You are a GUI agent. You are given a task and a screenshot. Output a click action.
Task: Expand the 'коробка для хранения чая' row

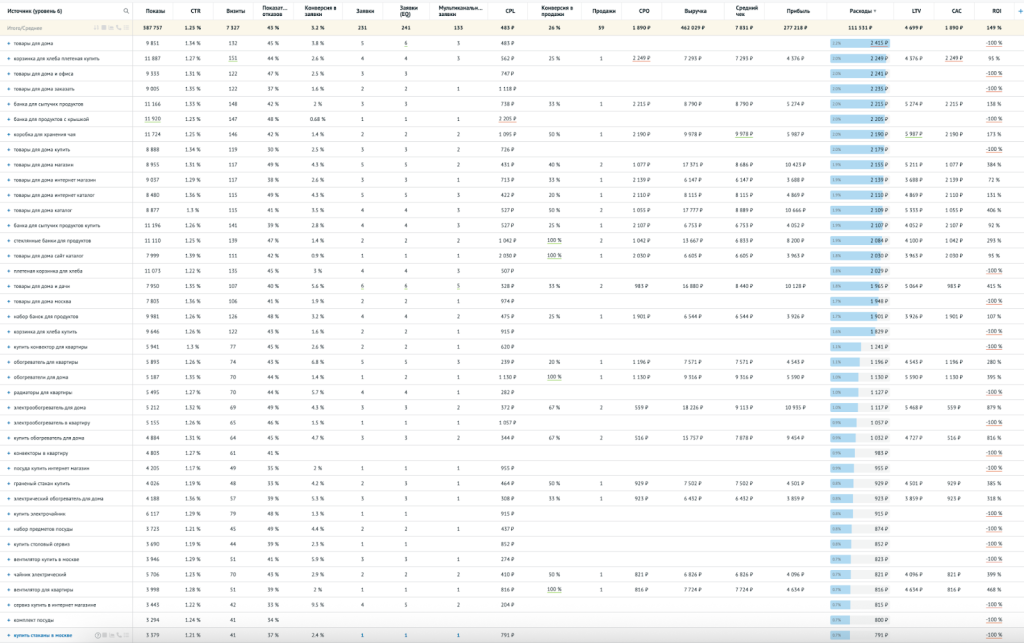[x=8, y=134]
